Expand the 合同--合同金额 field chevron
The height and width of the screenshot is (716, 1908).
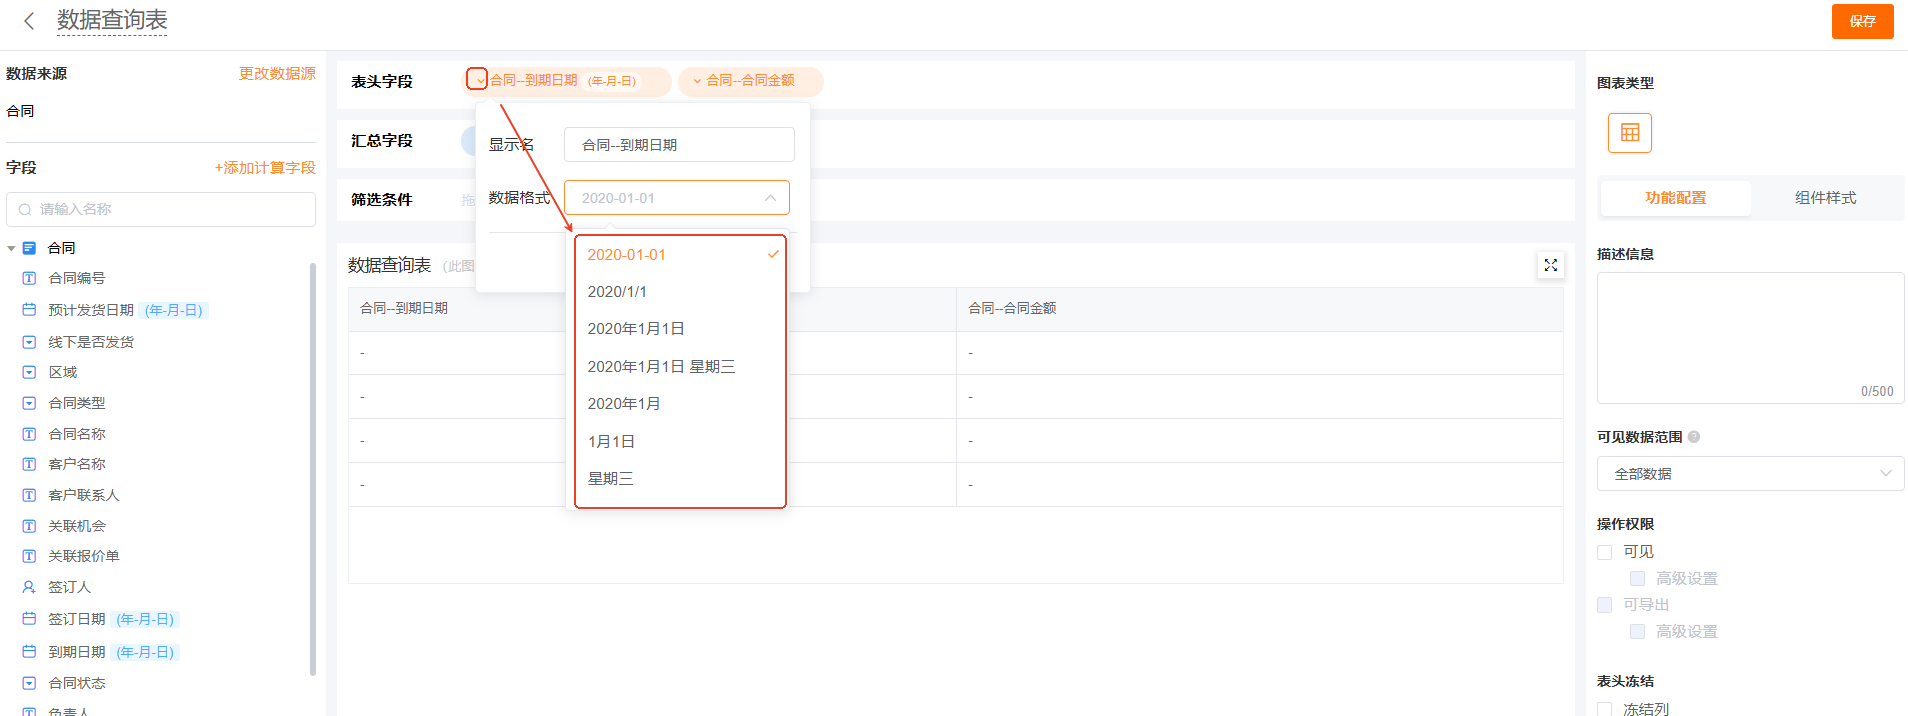(697, 81)
